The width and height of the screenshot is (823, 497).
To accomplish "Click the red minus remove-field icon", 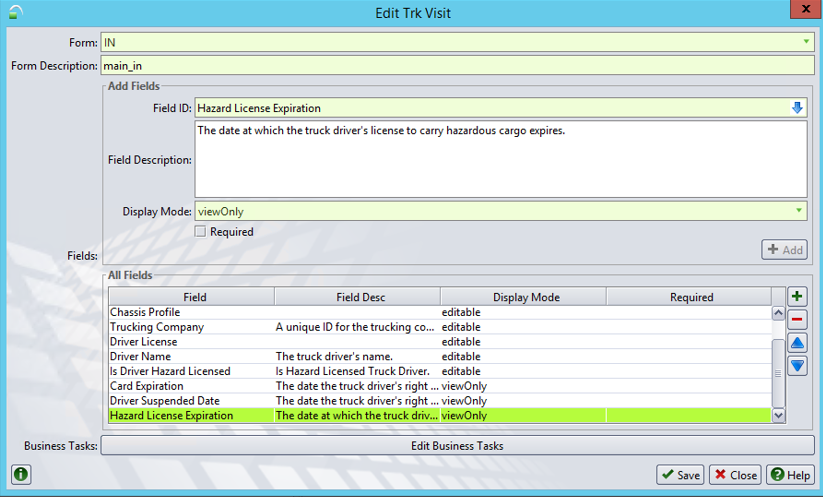I will [x=797, y=320].
